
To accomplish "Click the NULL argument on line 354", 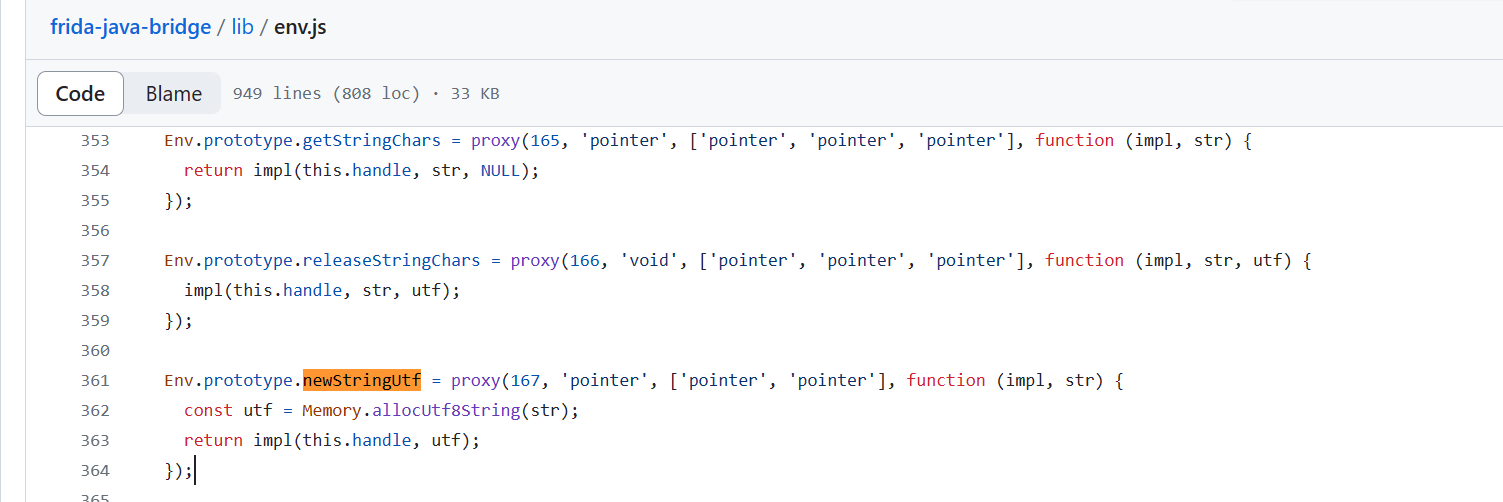I will pos(500,171).
